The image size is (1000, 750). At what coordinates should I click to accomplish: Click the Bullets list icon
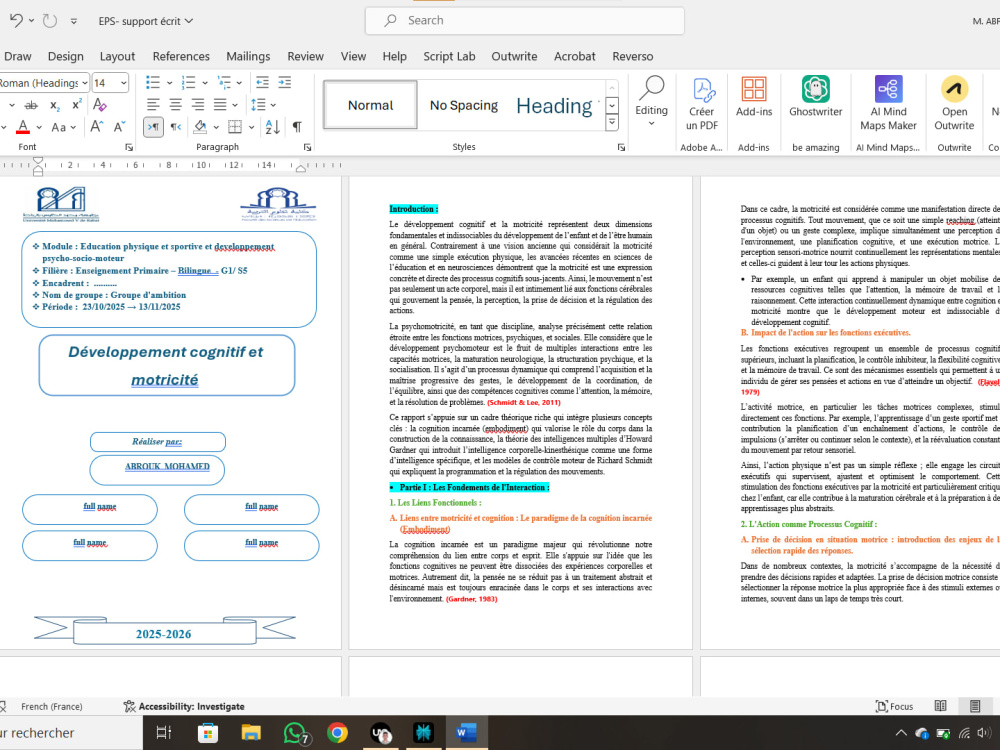(x=153, y=82)
